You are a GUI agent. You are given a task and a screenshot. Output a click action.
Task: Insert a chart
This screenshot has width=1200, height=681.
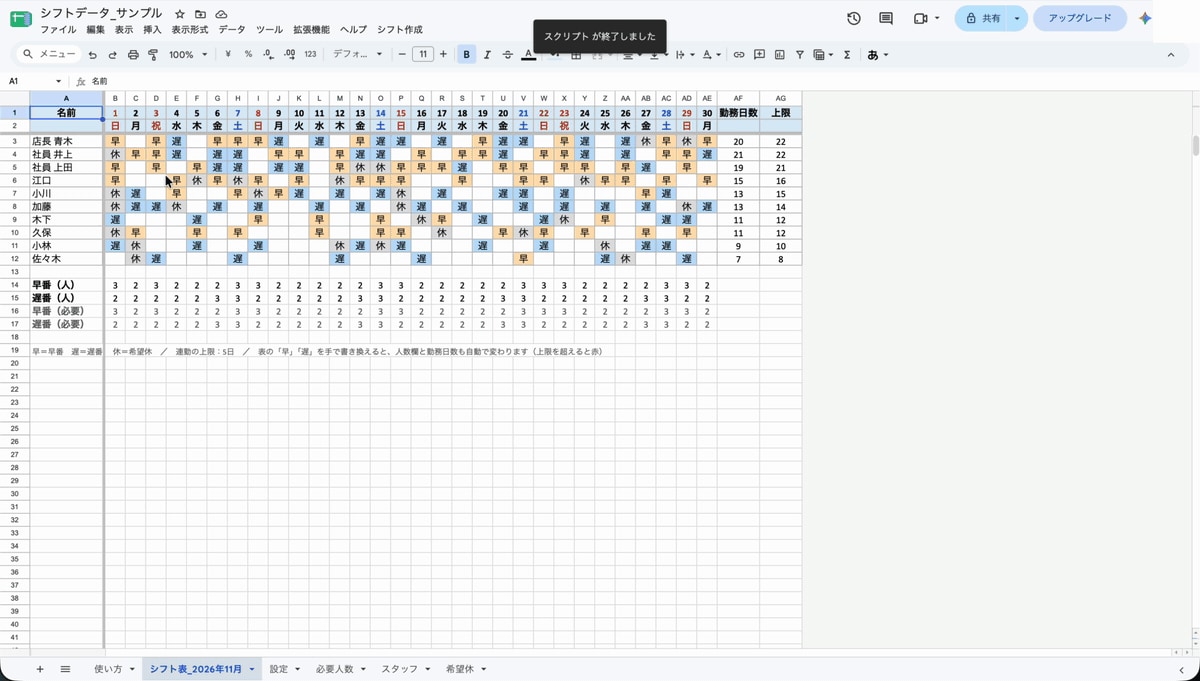pos(780,55)
